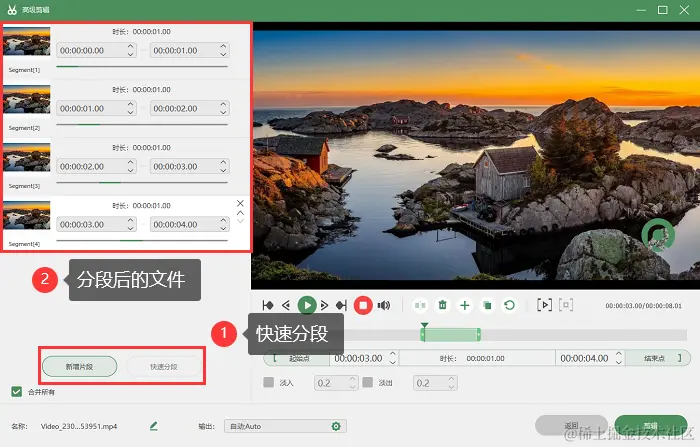
Task: Uncheck the 合并所有 merge all checkbox
Action: (17, 392)
